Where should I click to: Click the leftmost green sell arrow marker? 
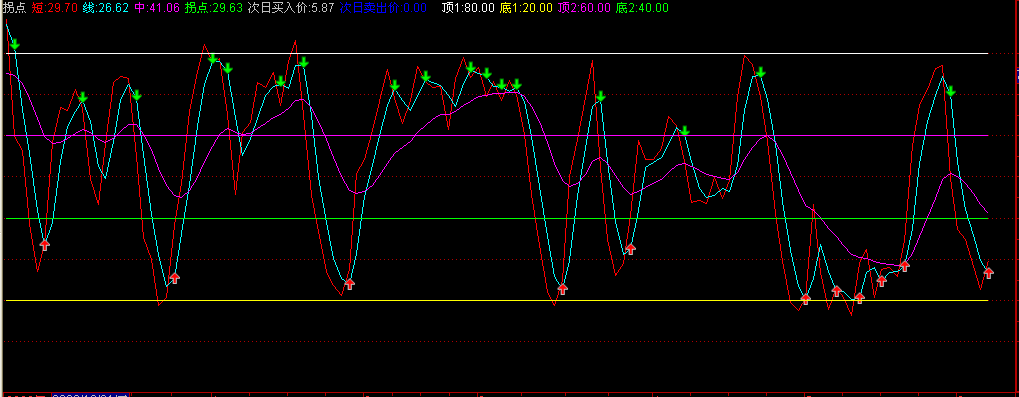[x=15, y=44]
